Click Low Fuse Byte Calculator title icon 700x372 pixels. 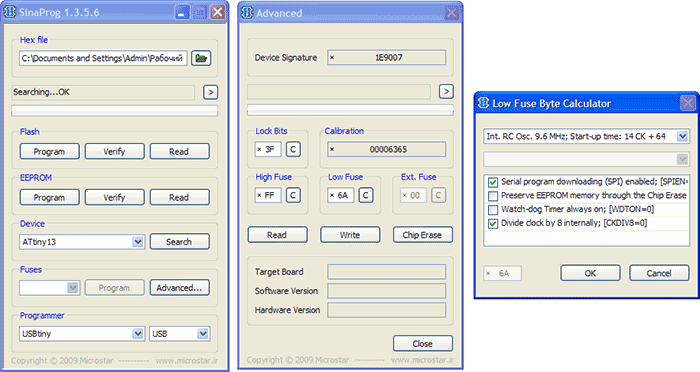(x=483, y=103)
